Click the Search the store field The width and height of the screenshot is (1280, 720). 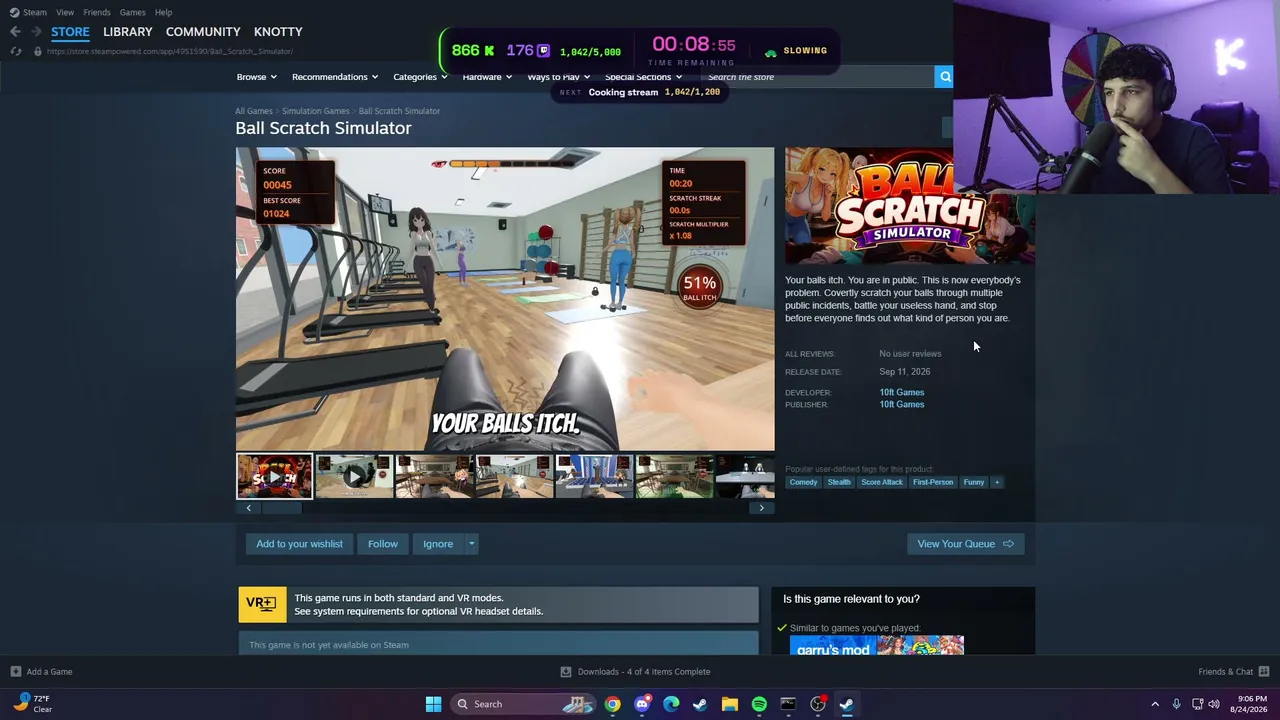[x=817, y=77]
